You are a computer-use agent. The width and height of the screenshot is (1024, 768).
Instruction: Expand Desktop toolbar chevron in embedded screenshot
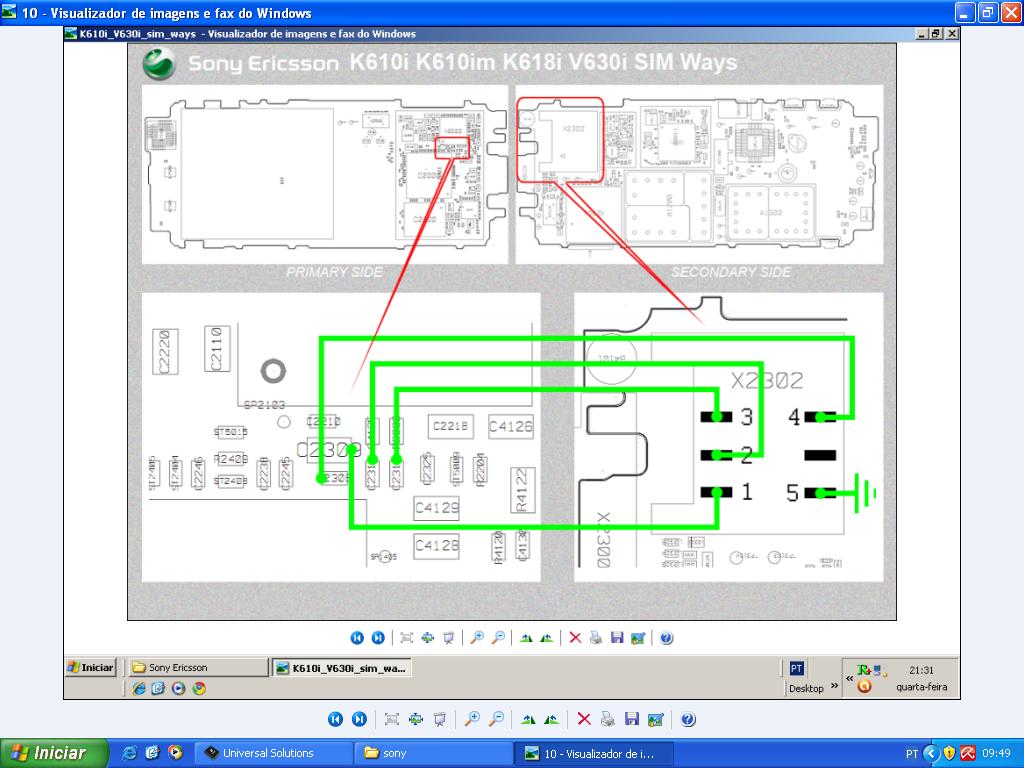834,685
